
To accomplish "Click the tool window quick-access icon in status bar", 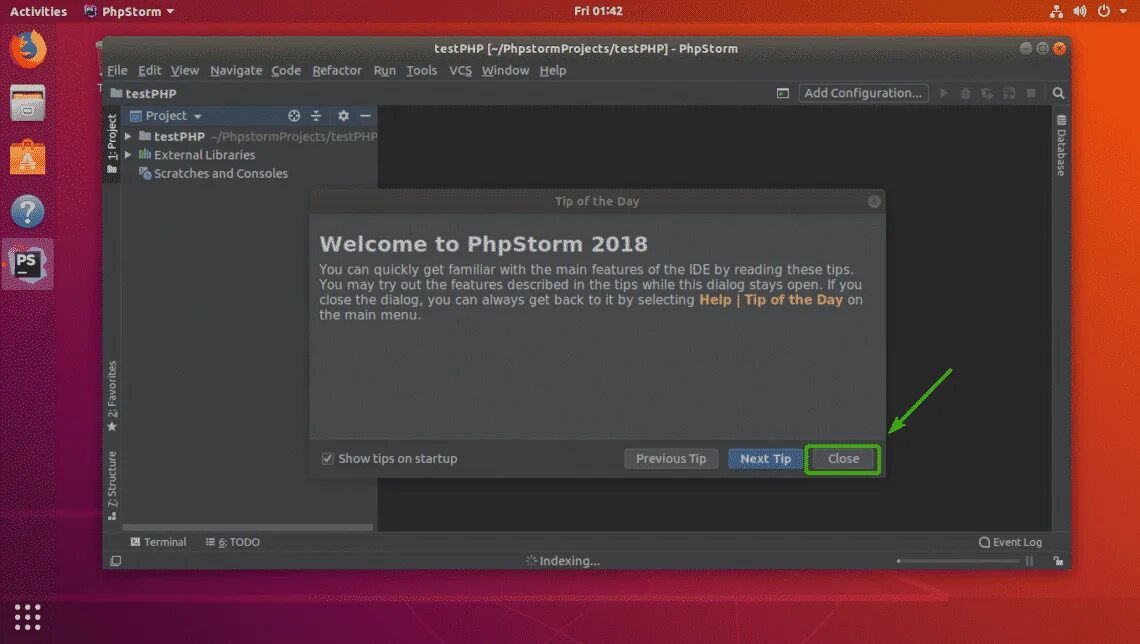I will [x=116, y=561].
